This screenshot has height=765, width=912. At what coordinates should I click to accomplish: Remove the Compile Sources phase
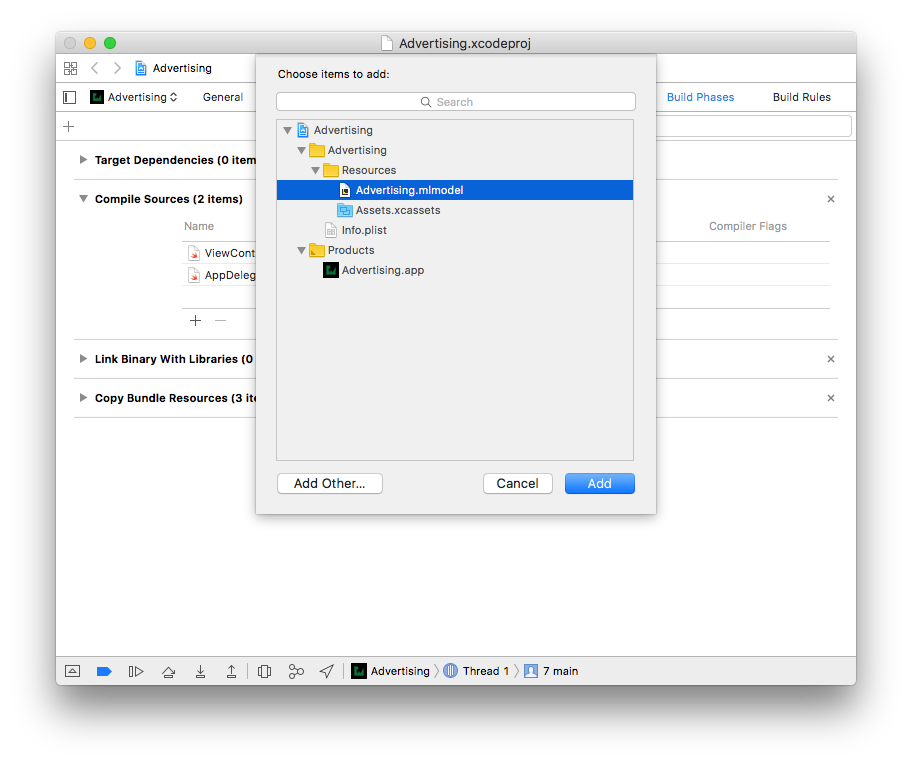coord(831,199)
